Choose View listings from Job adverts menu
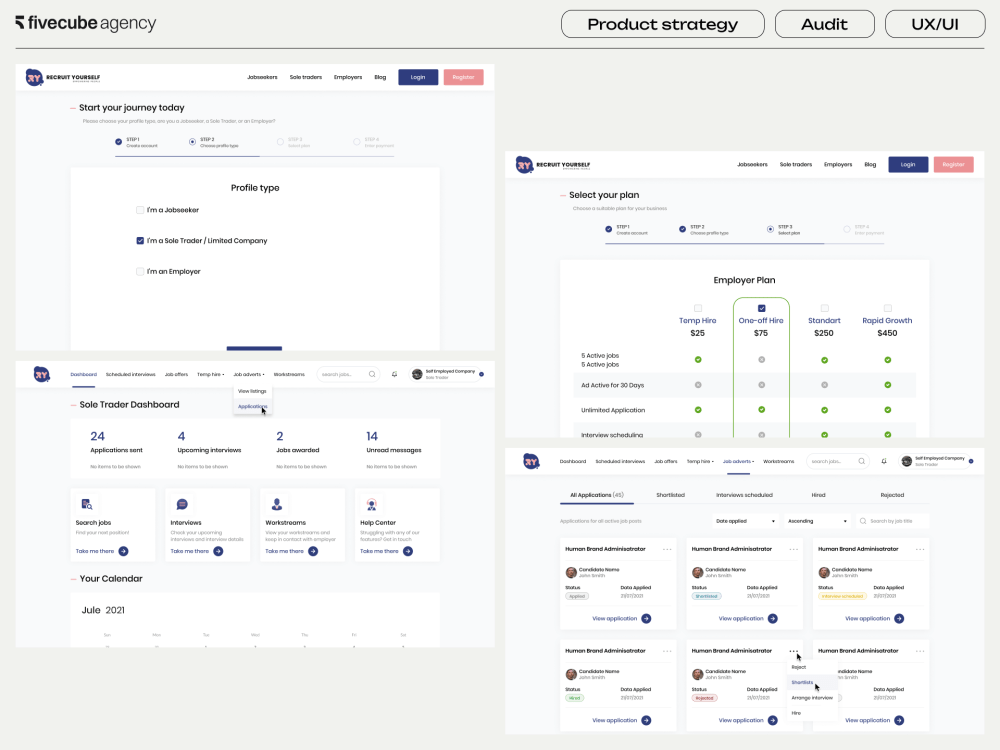Viewport: 1000px width, 750px height. tap(253, 391)
